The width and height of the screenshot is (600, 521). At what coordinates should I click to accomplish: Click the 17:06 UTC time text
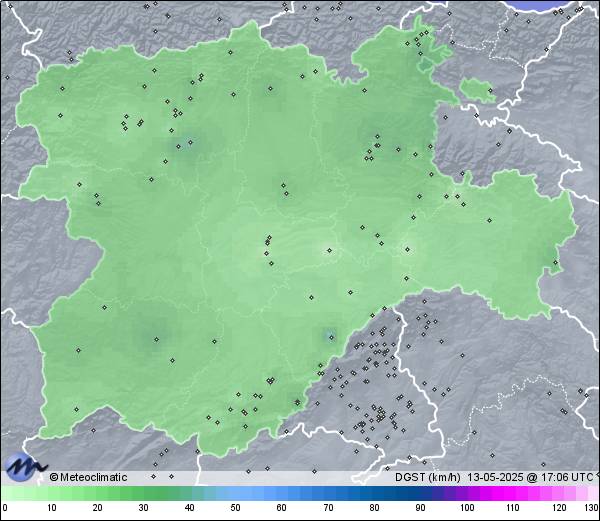click(566, 477)
